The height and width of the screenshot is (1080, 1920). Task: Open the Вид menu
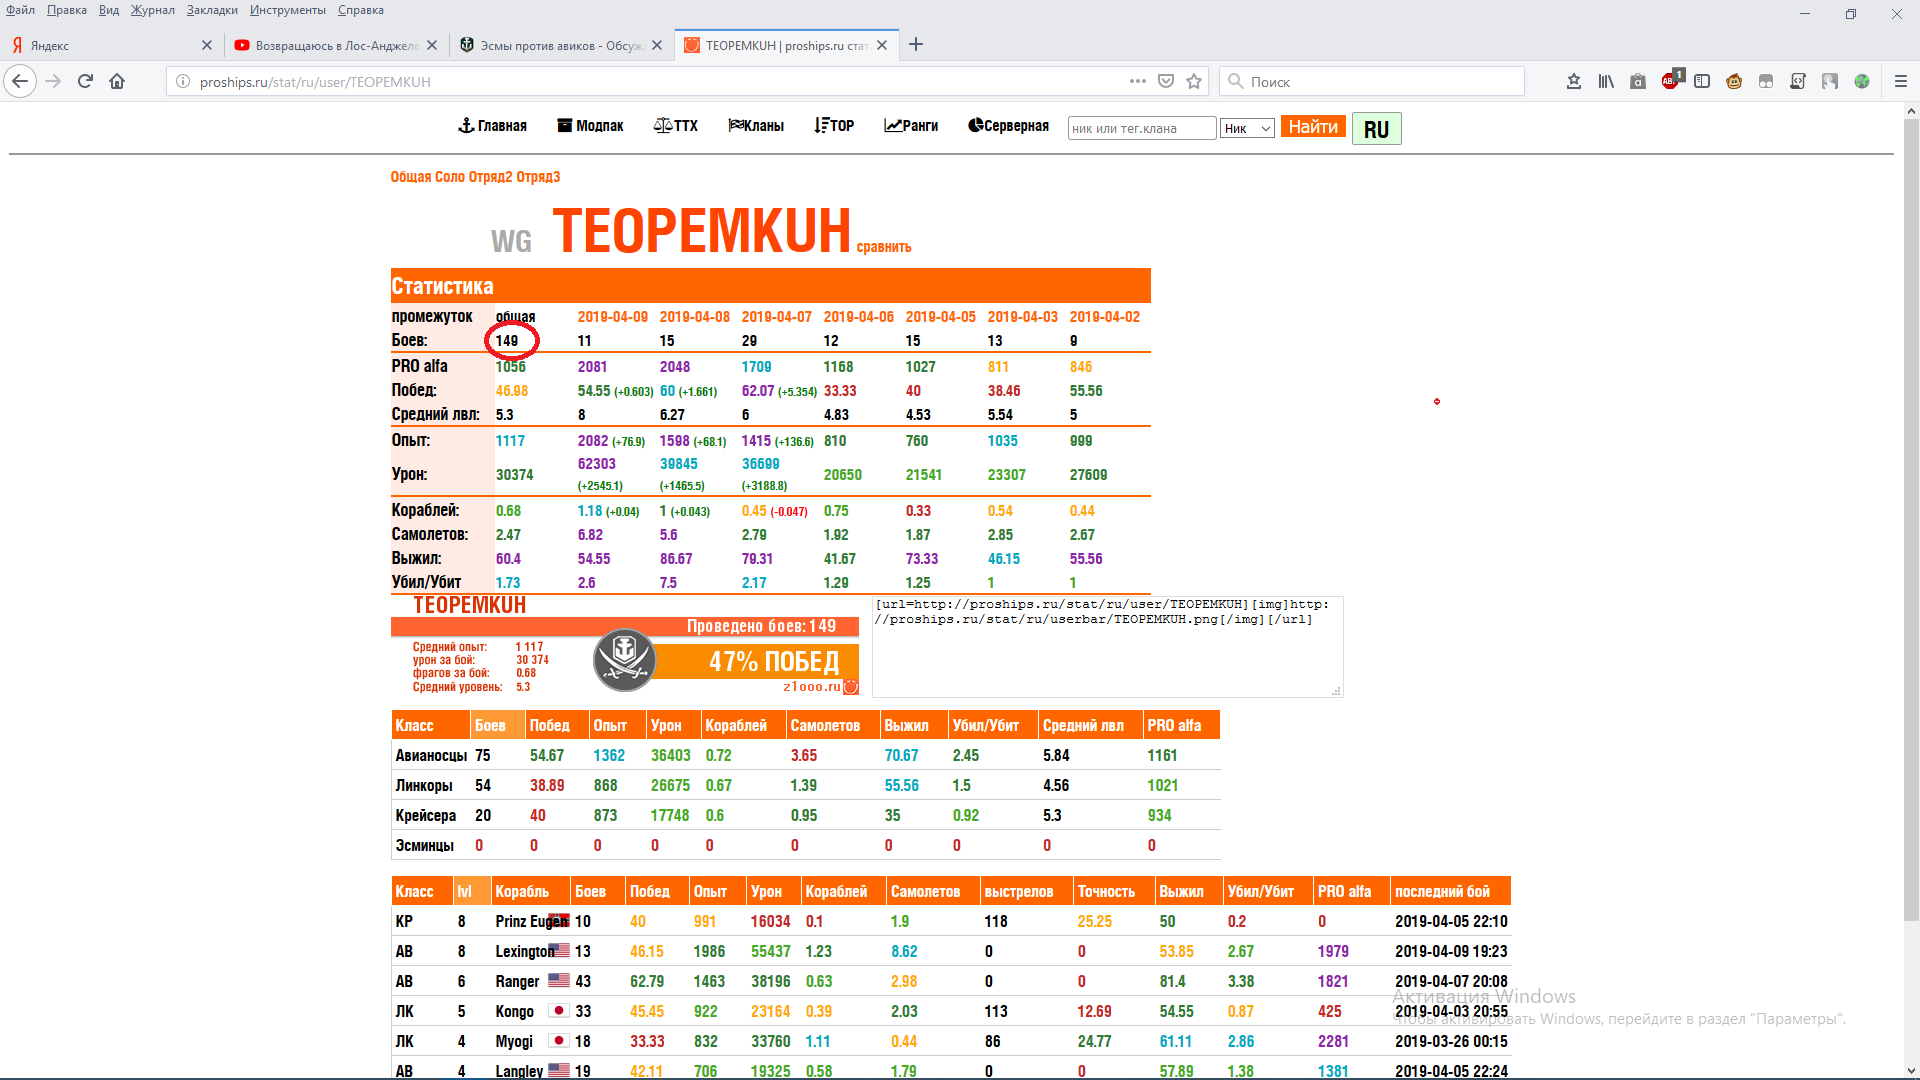click(x=109, y=10)
